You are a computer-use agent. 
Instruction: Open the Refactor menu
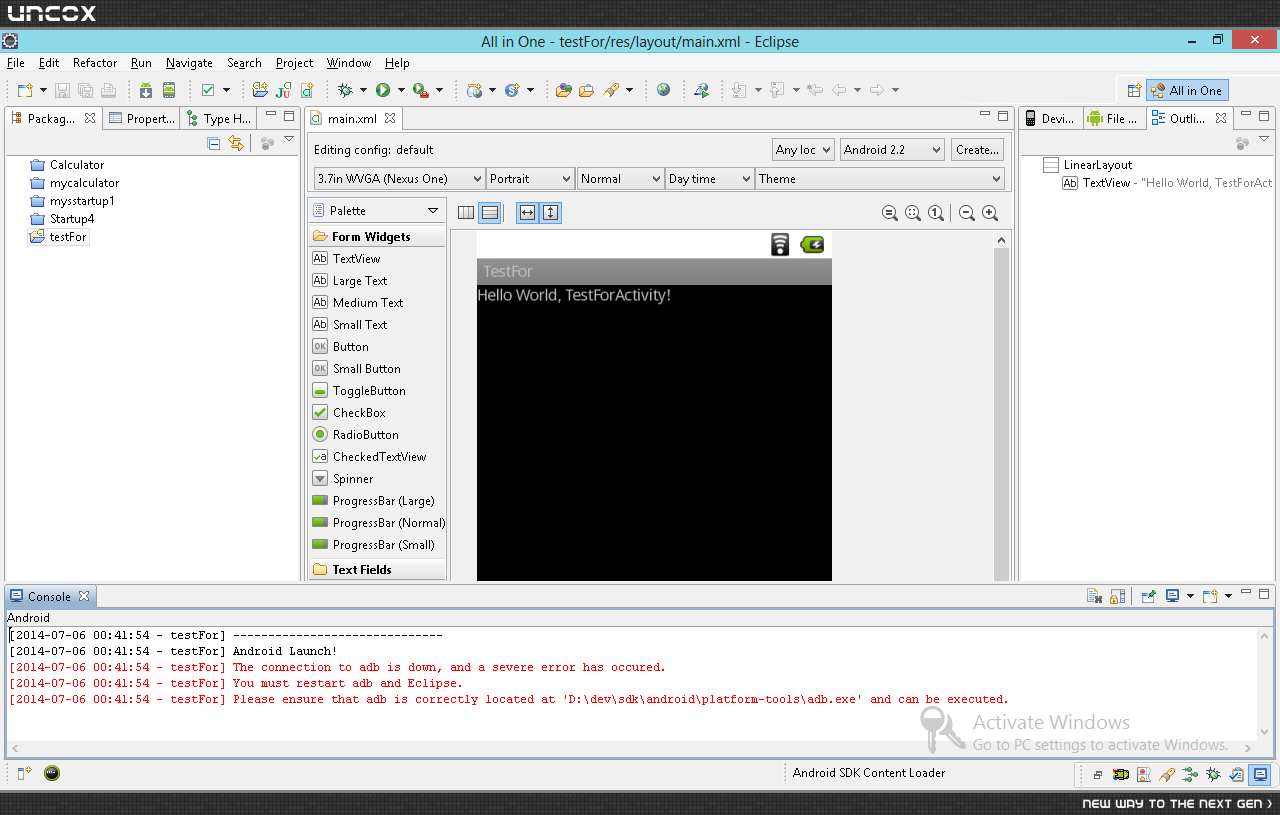(95, 63)
